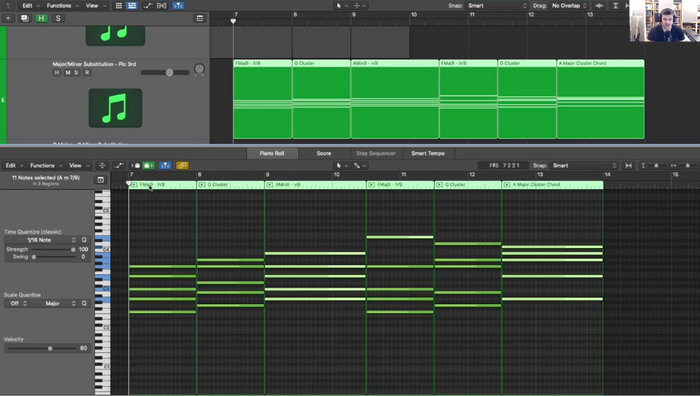Open the command-click marquee tool menu in tracks area
This screenshot has height=396, width=700.
click(359, 5)
